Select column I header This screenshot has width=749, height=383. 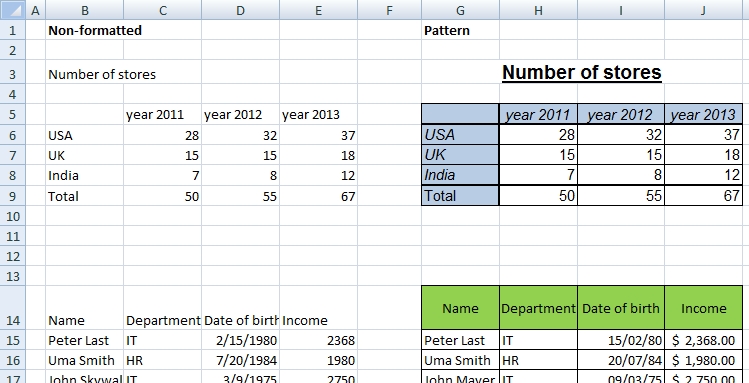click(x=621, y=10)
